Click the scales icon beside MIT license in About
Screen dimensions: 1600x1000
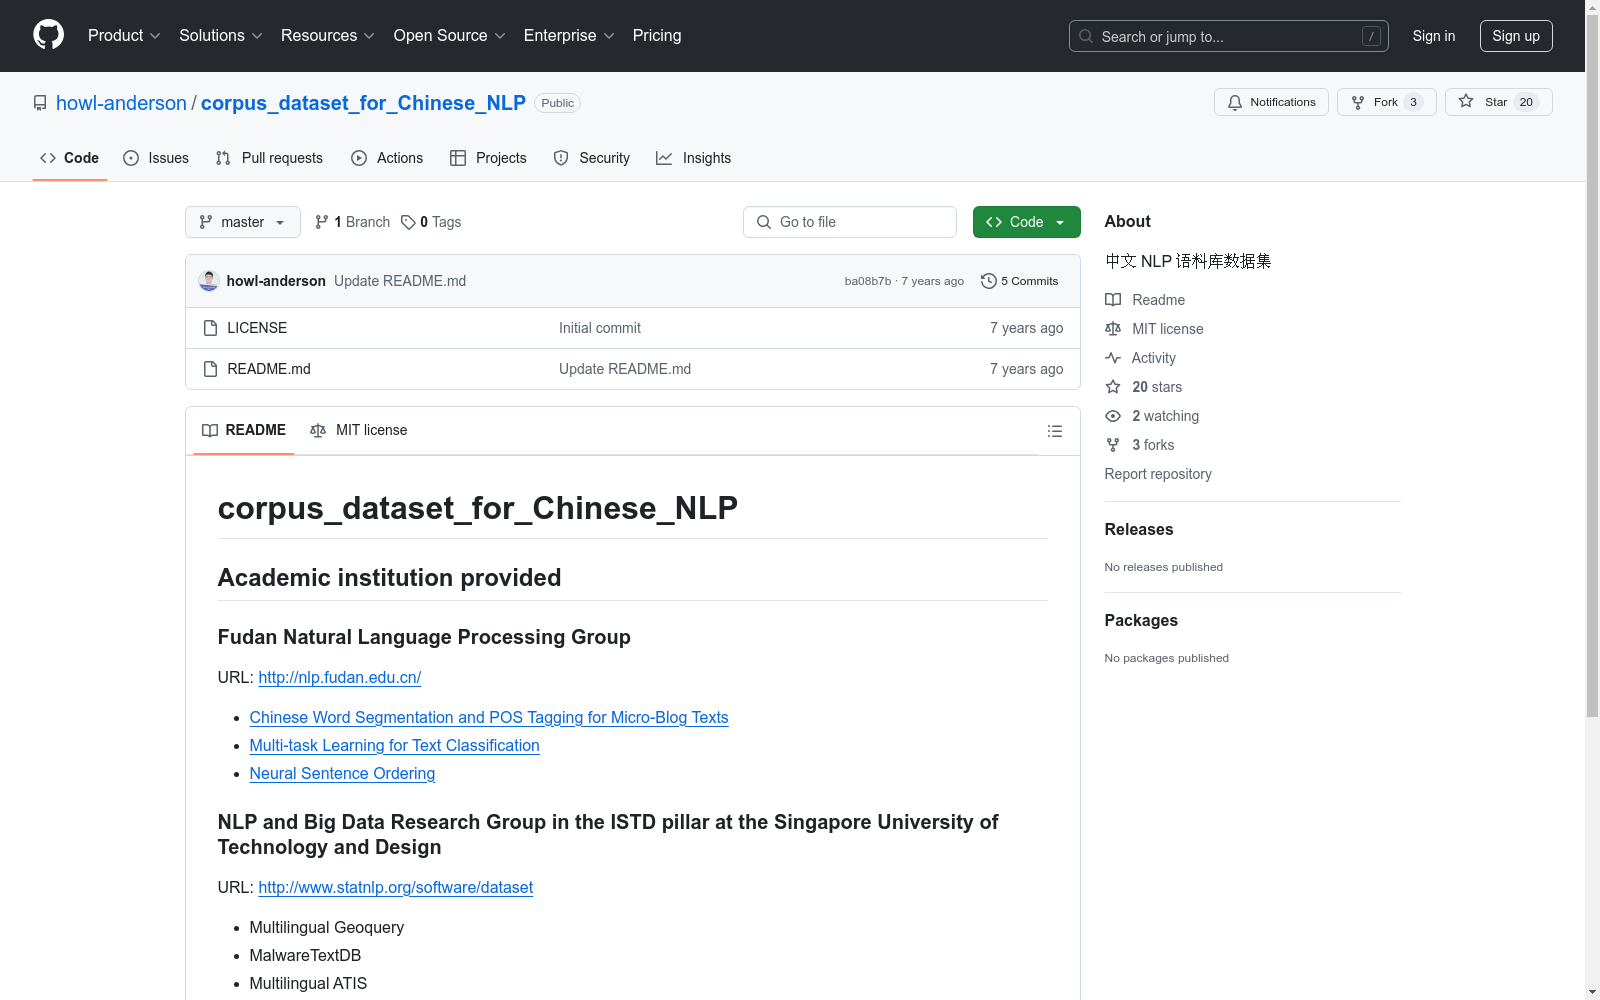pyautogui.click(x=1113, y=329)
